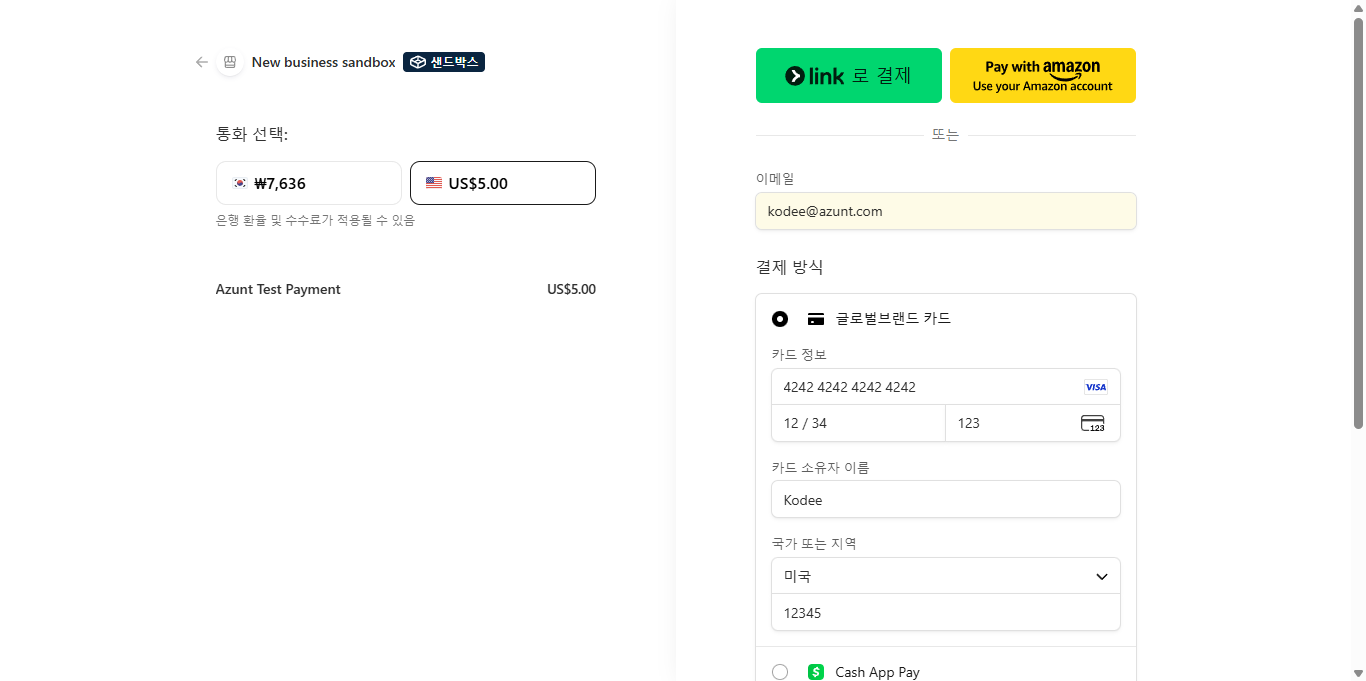Click the Pay with Amazon button
1366x681 pixels.
[x=1042, y=75]
